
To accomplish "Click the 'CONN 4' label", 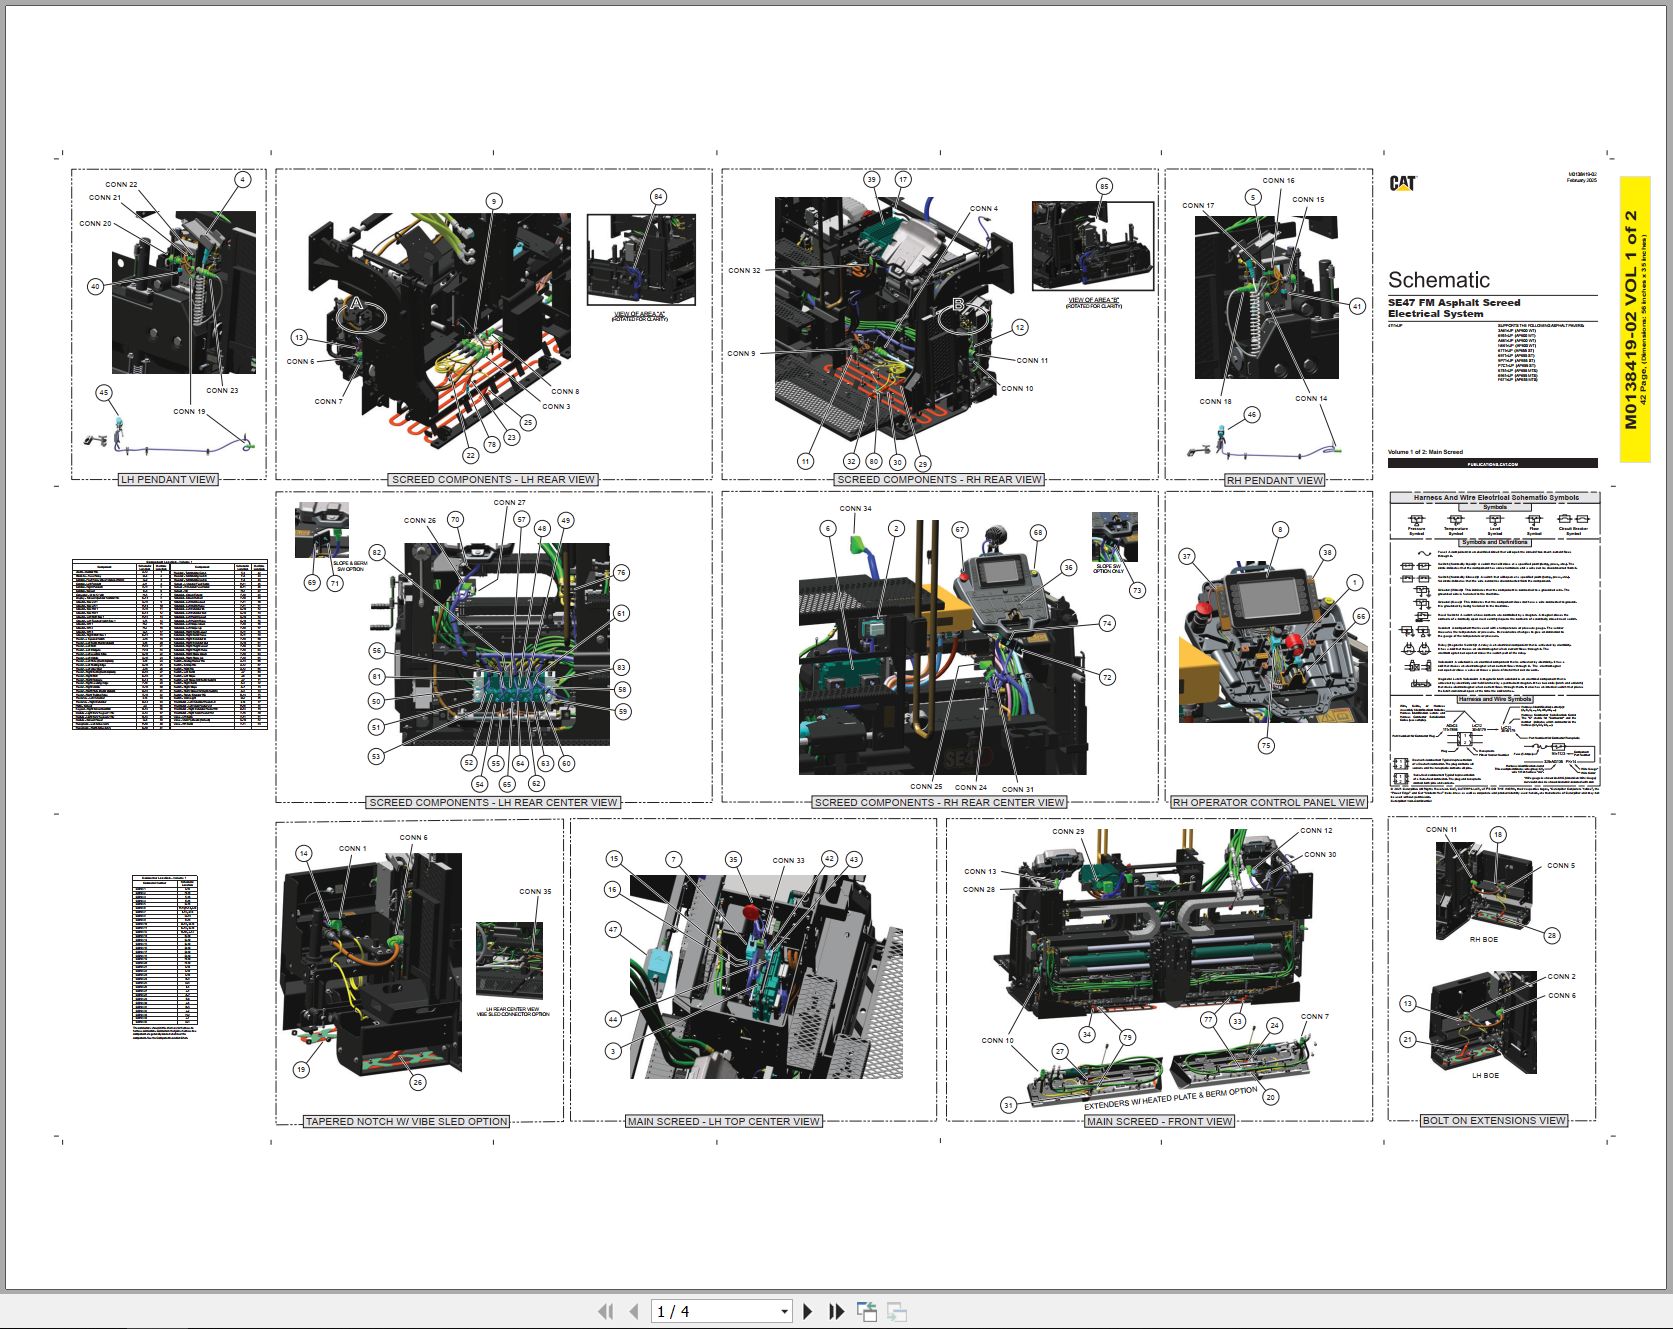I will tap(984, 209).
